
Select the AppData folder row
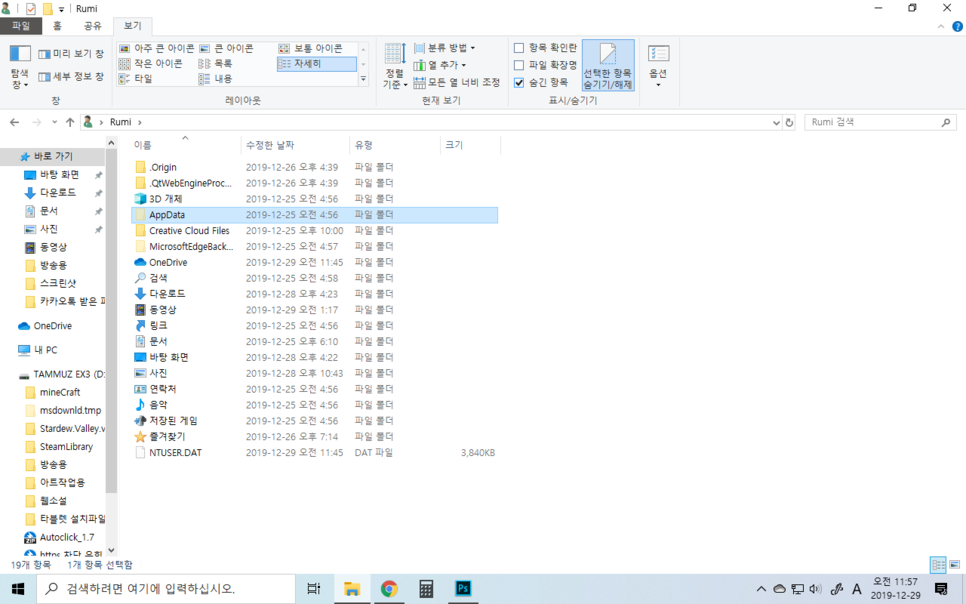point(314,215)
